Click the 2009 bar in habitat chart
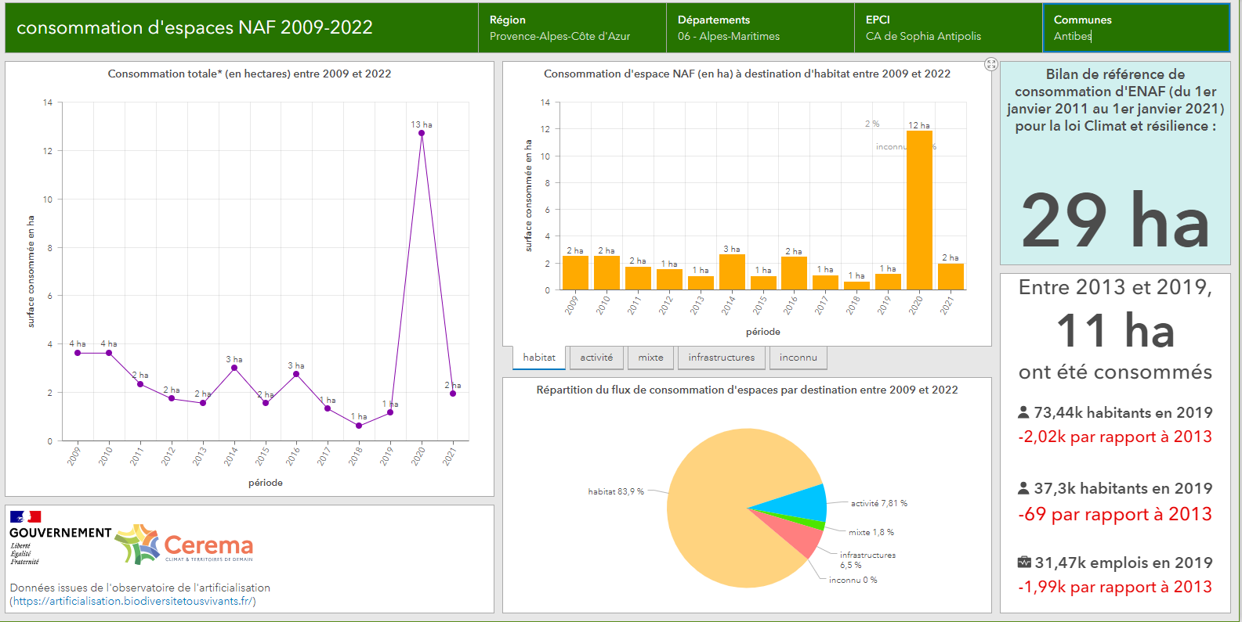 [x=575, y=273]
